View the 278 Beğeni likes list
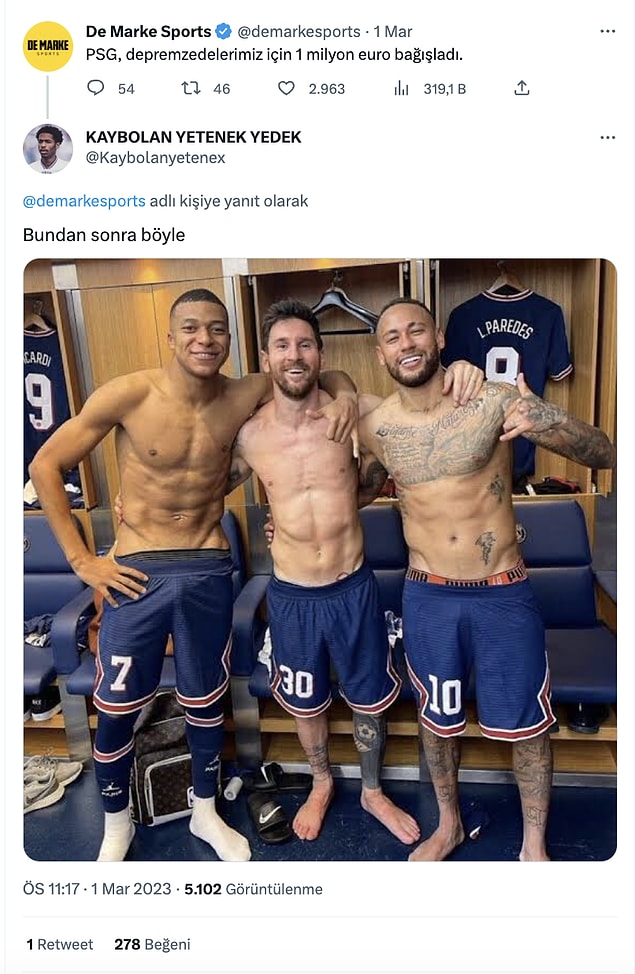The width and height of the screenshot is (635, 974). pos(152,944)
